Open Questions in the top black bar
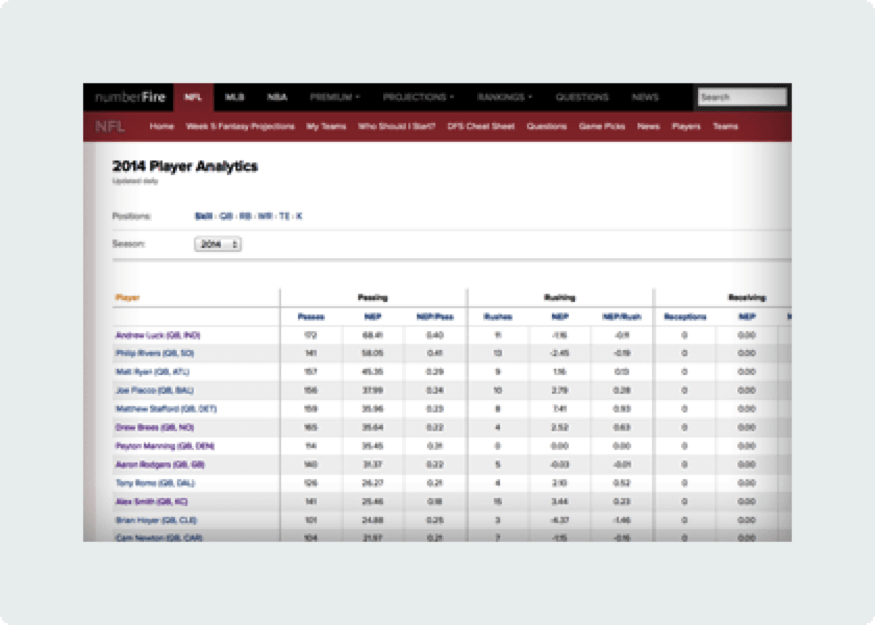Image resolution: width=875 pixels, height=625 pixels. (x=581, y=97)
